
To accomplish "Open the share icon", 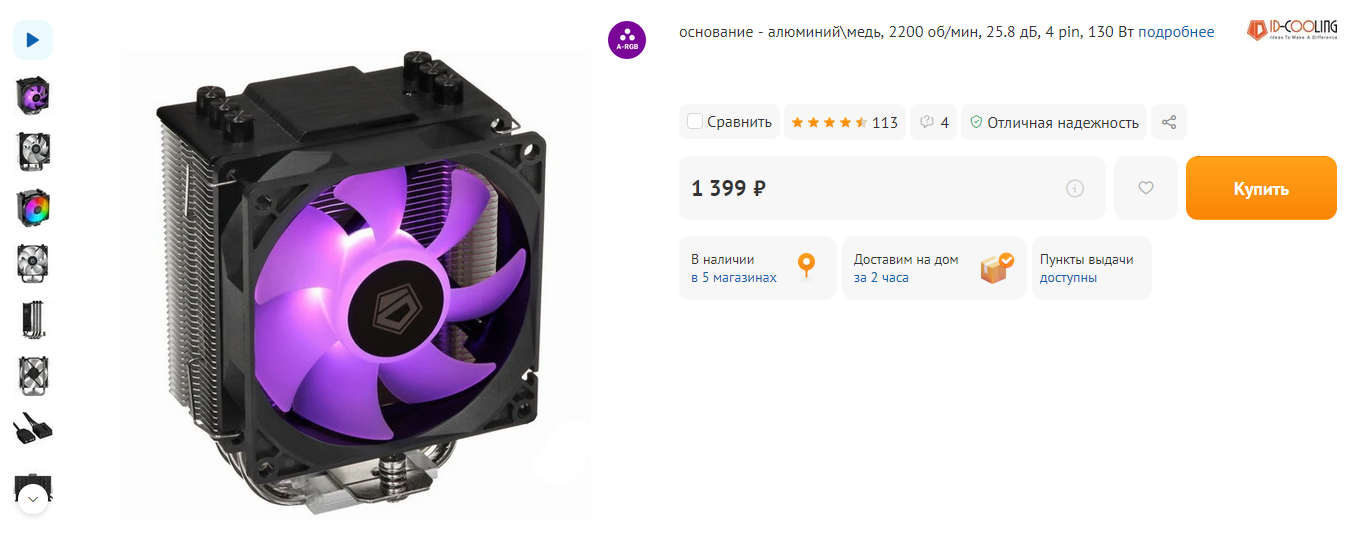I will click(1168, 122).
